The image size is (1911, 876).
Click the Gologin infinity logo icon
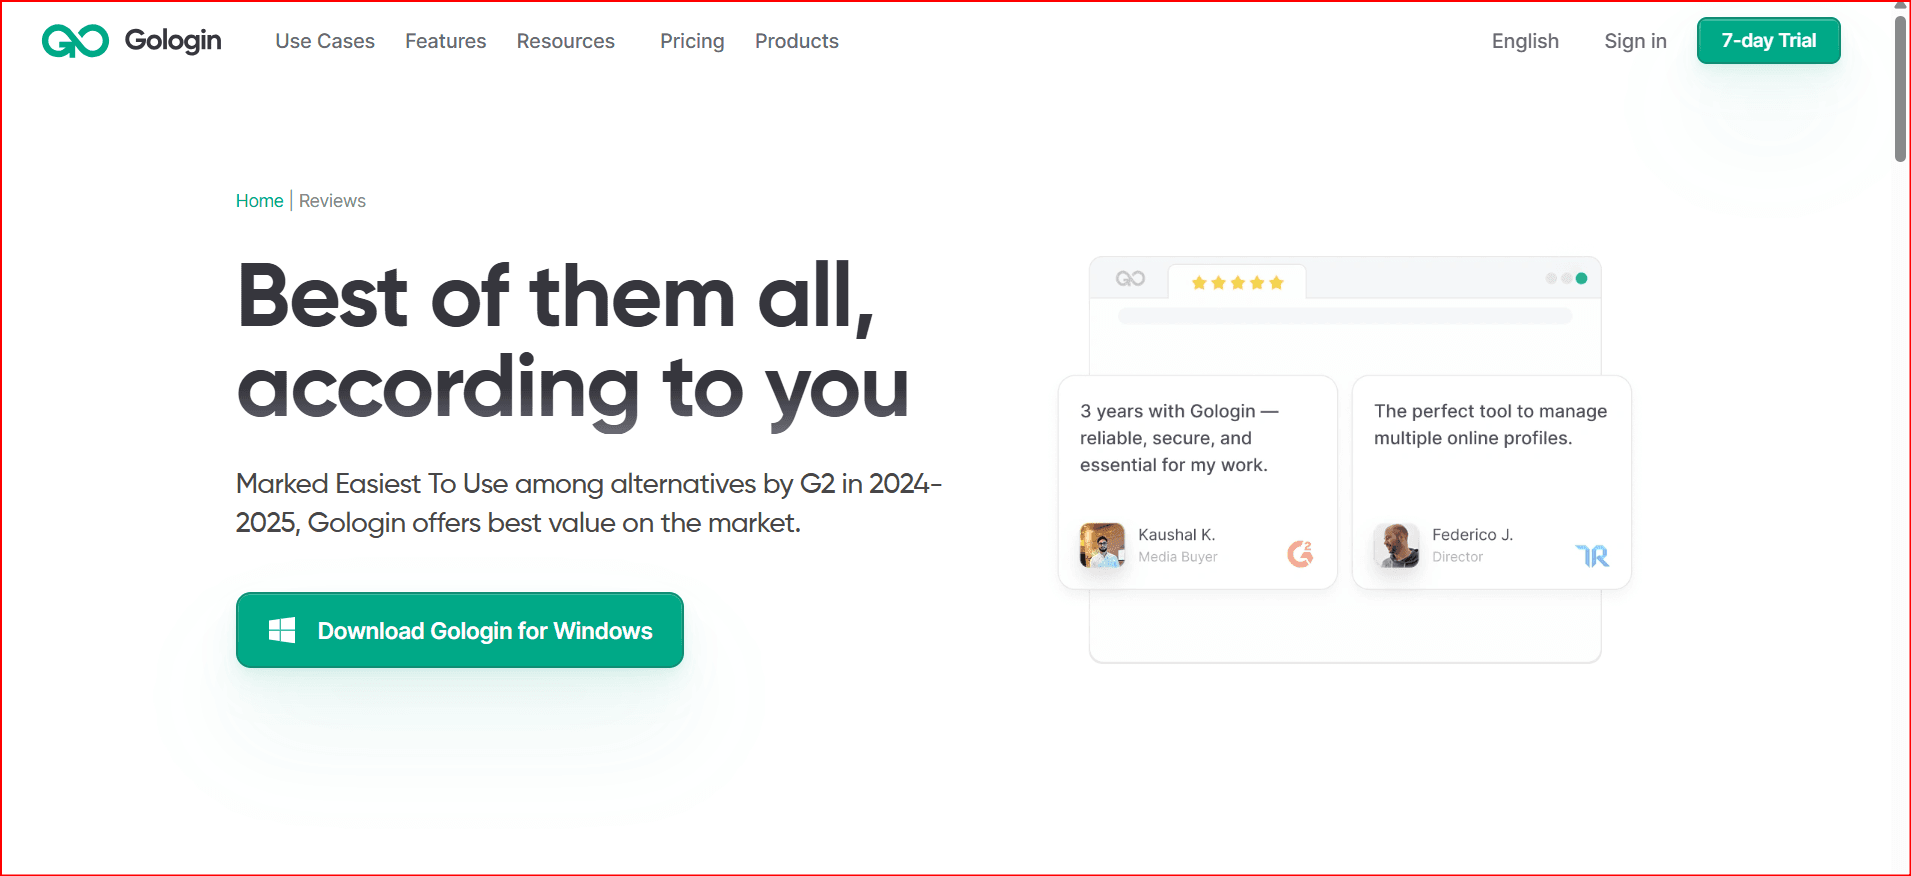click(75, 41)
